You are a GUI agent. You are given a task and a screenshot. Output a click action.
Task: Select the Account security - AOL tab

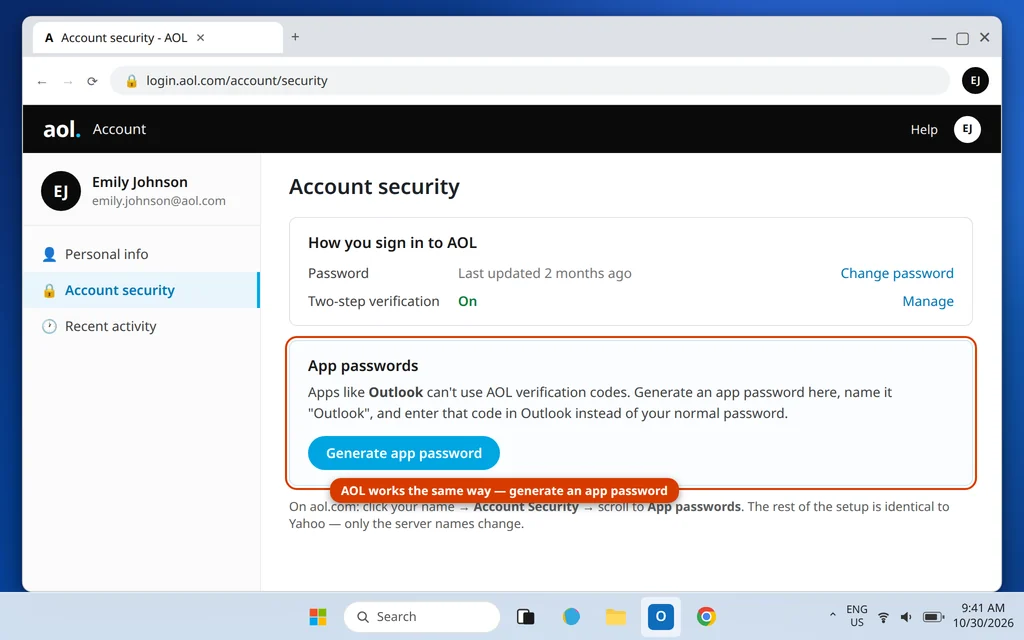(x=157, y=38)
